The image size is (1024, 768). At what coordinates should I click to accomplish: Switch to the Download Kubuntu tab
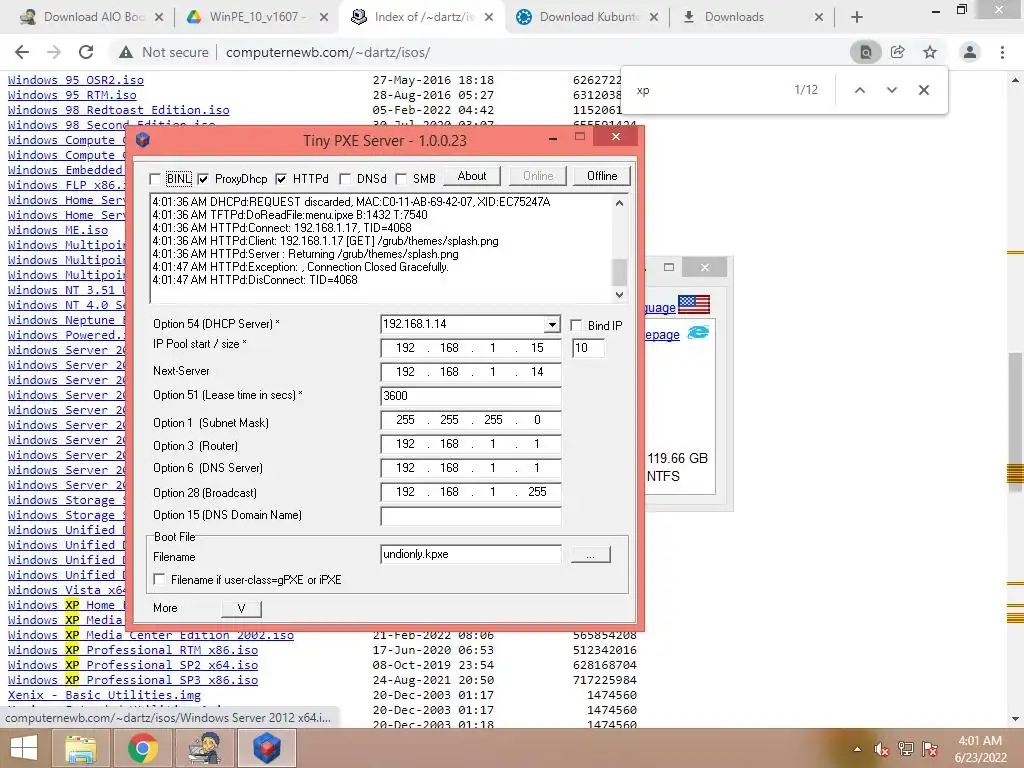tap(587, 18)
